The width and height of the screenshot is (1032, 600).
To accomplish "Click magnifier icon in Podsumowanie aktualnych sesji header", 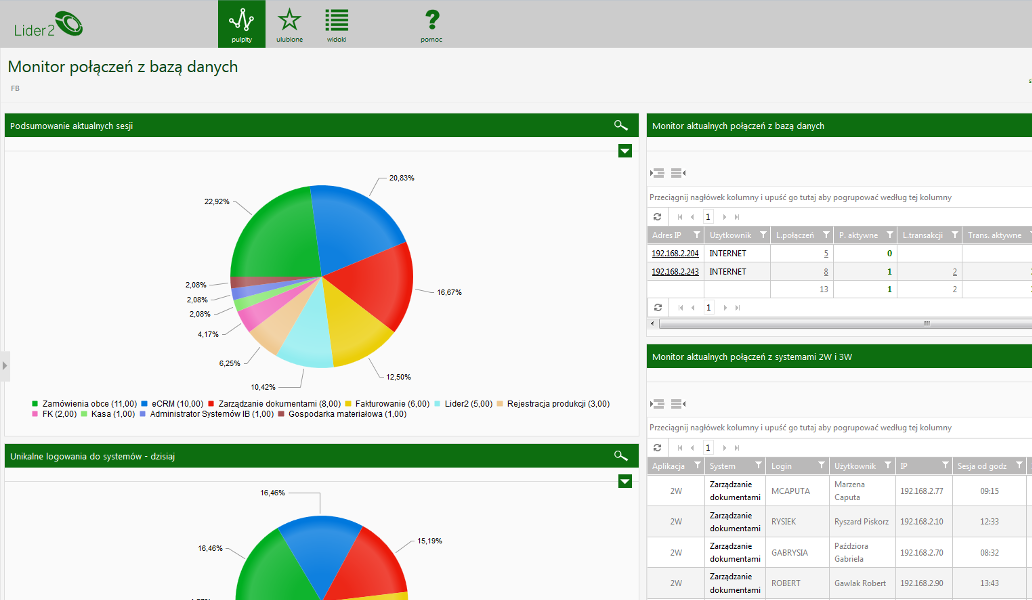I will [621, 125].
